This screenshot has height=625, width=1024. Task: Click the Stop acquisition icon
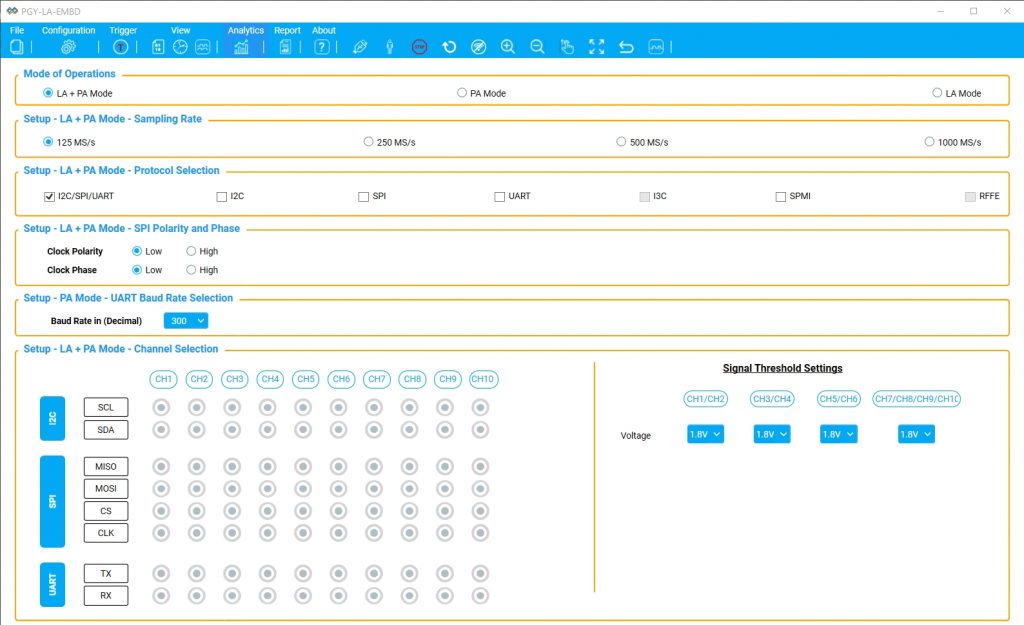[x=418, y=47]
